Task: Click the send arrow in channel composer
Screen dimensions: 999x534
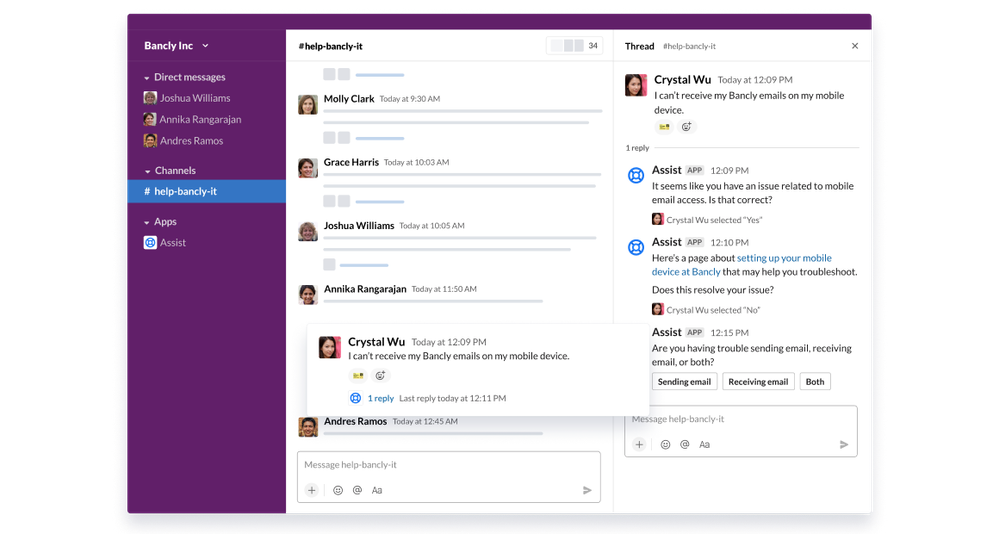Action: (x=587, y=491)
